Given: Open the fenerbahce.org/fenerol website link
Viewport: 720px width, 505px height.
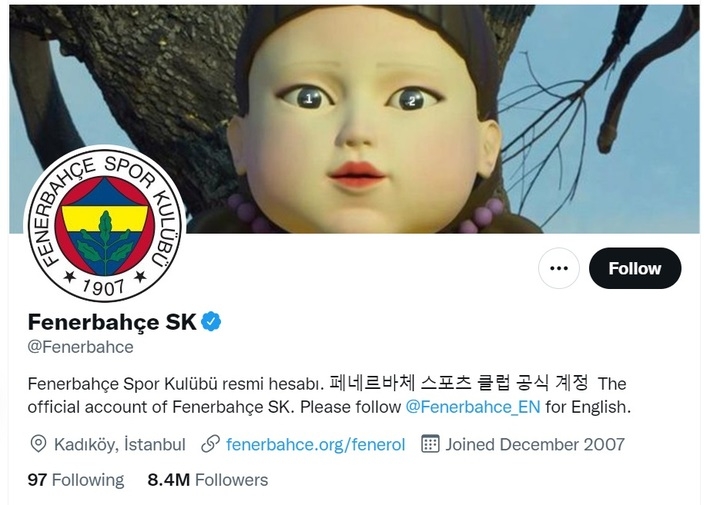Looking at the screenshot, I should coord(316,445).
